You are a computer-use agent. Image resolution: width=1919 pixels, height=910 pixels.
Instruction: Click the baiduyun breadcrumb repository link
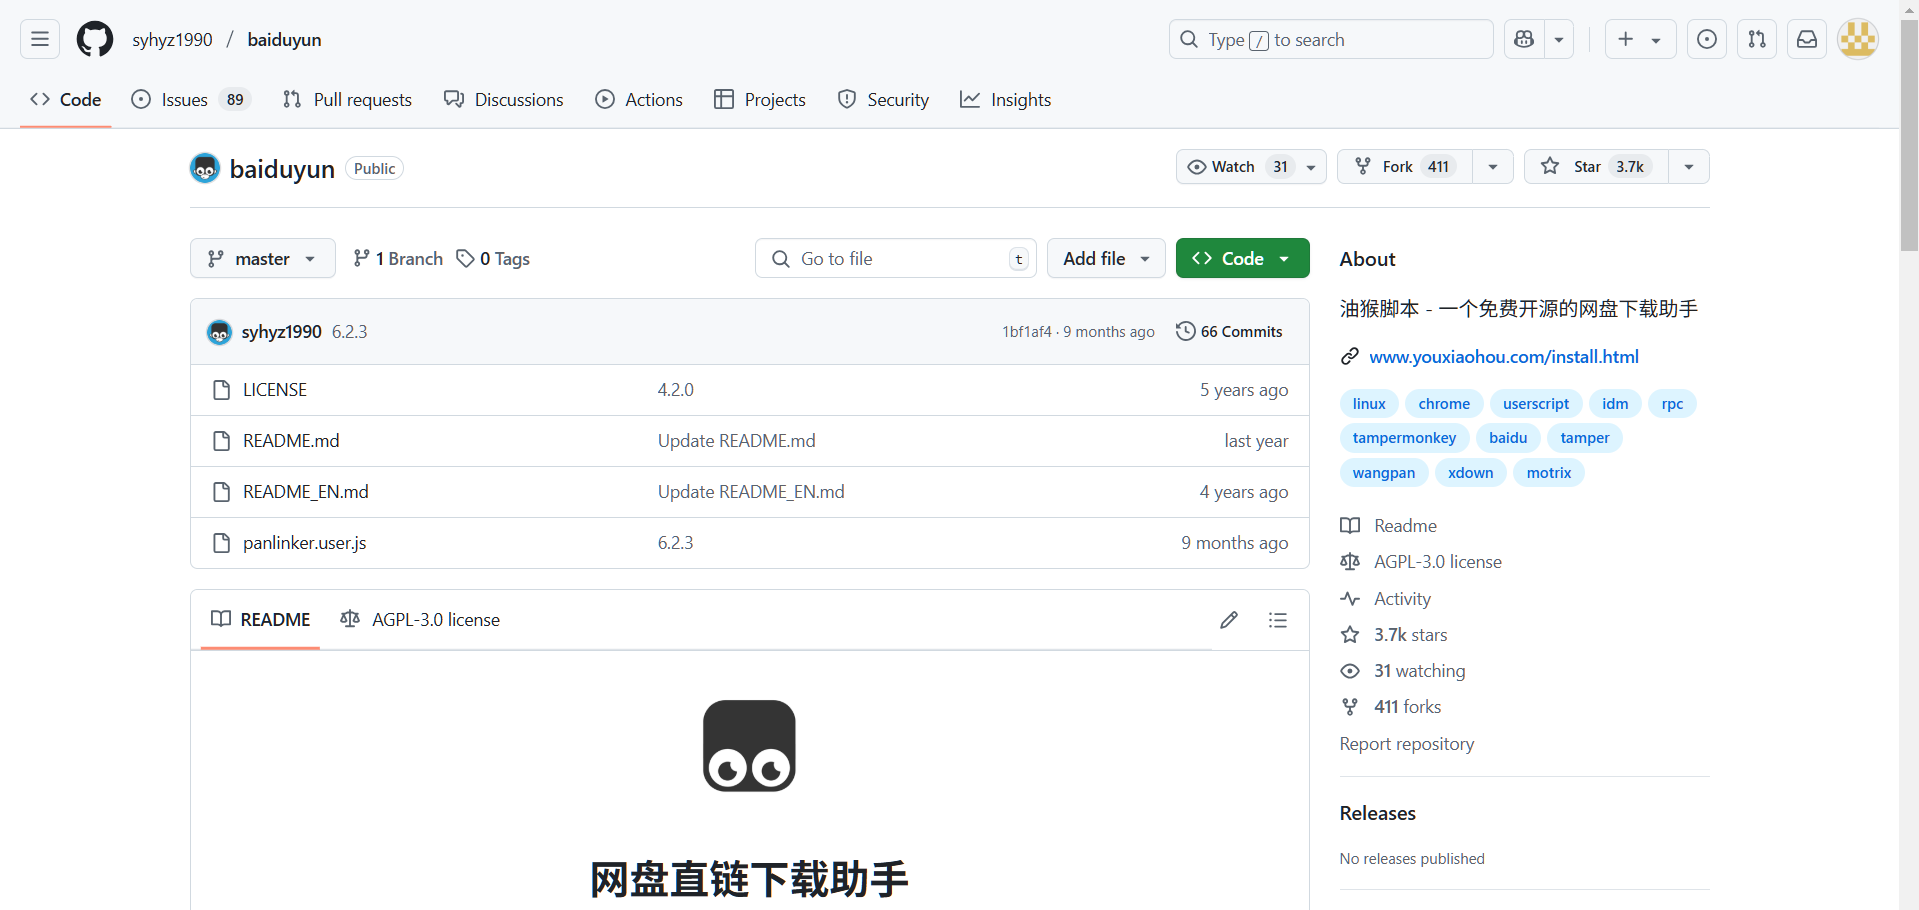pos(284,39)
